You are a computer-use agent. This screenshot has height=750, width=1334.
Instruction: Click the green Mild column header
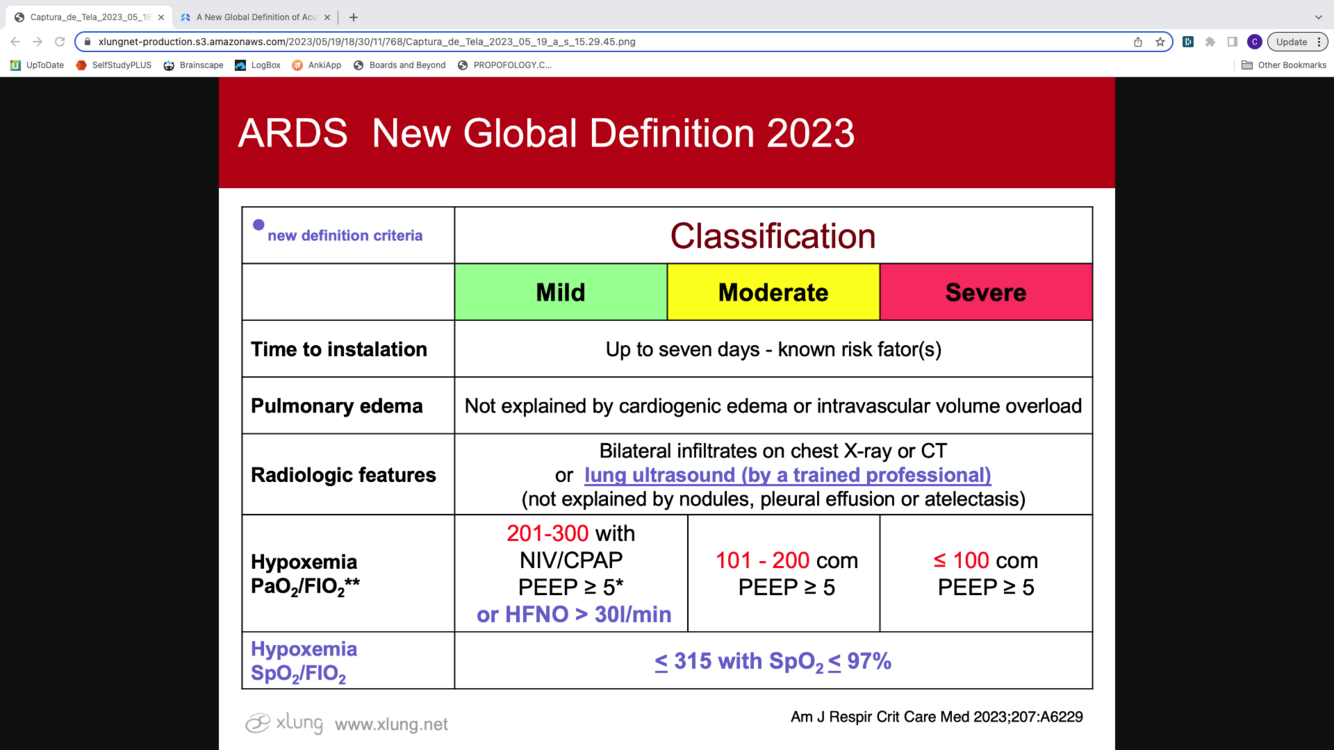tap(561, 292)
